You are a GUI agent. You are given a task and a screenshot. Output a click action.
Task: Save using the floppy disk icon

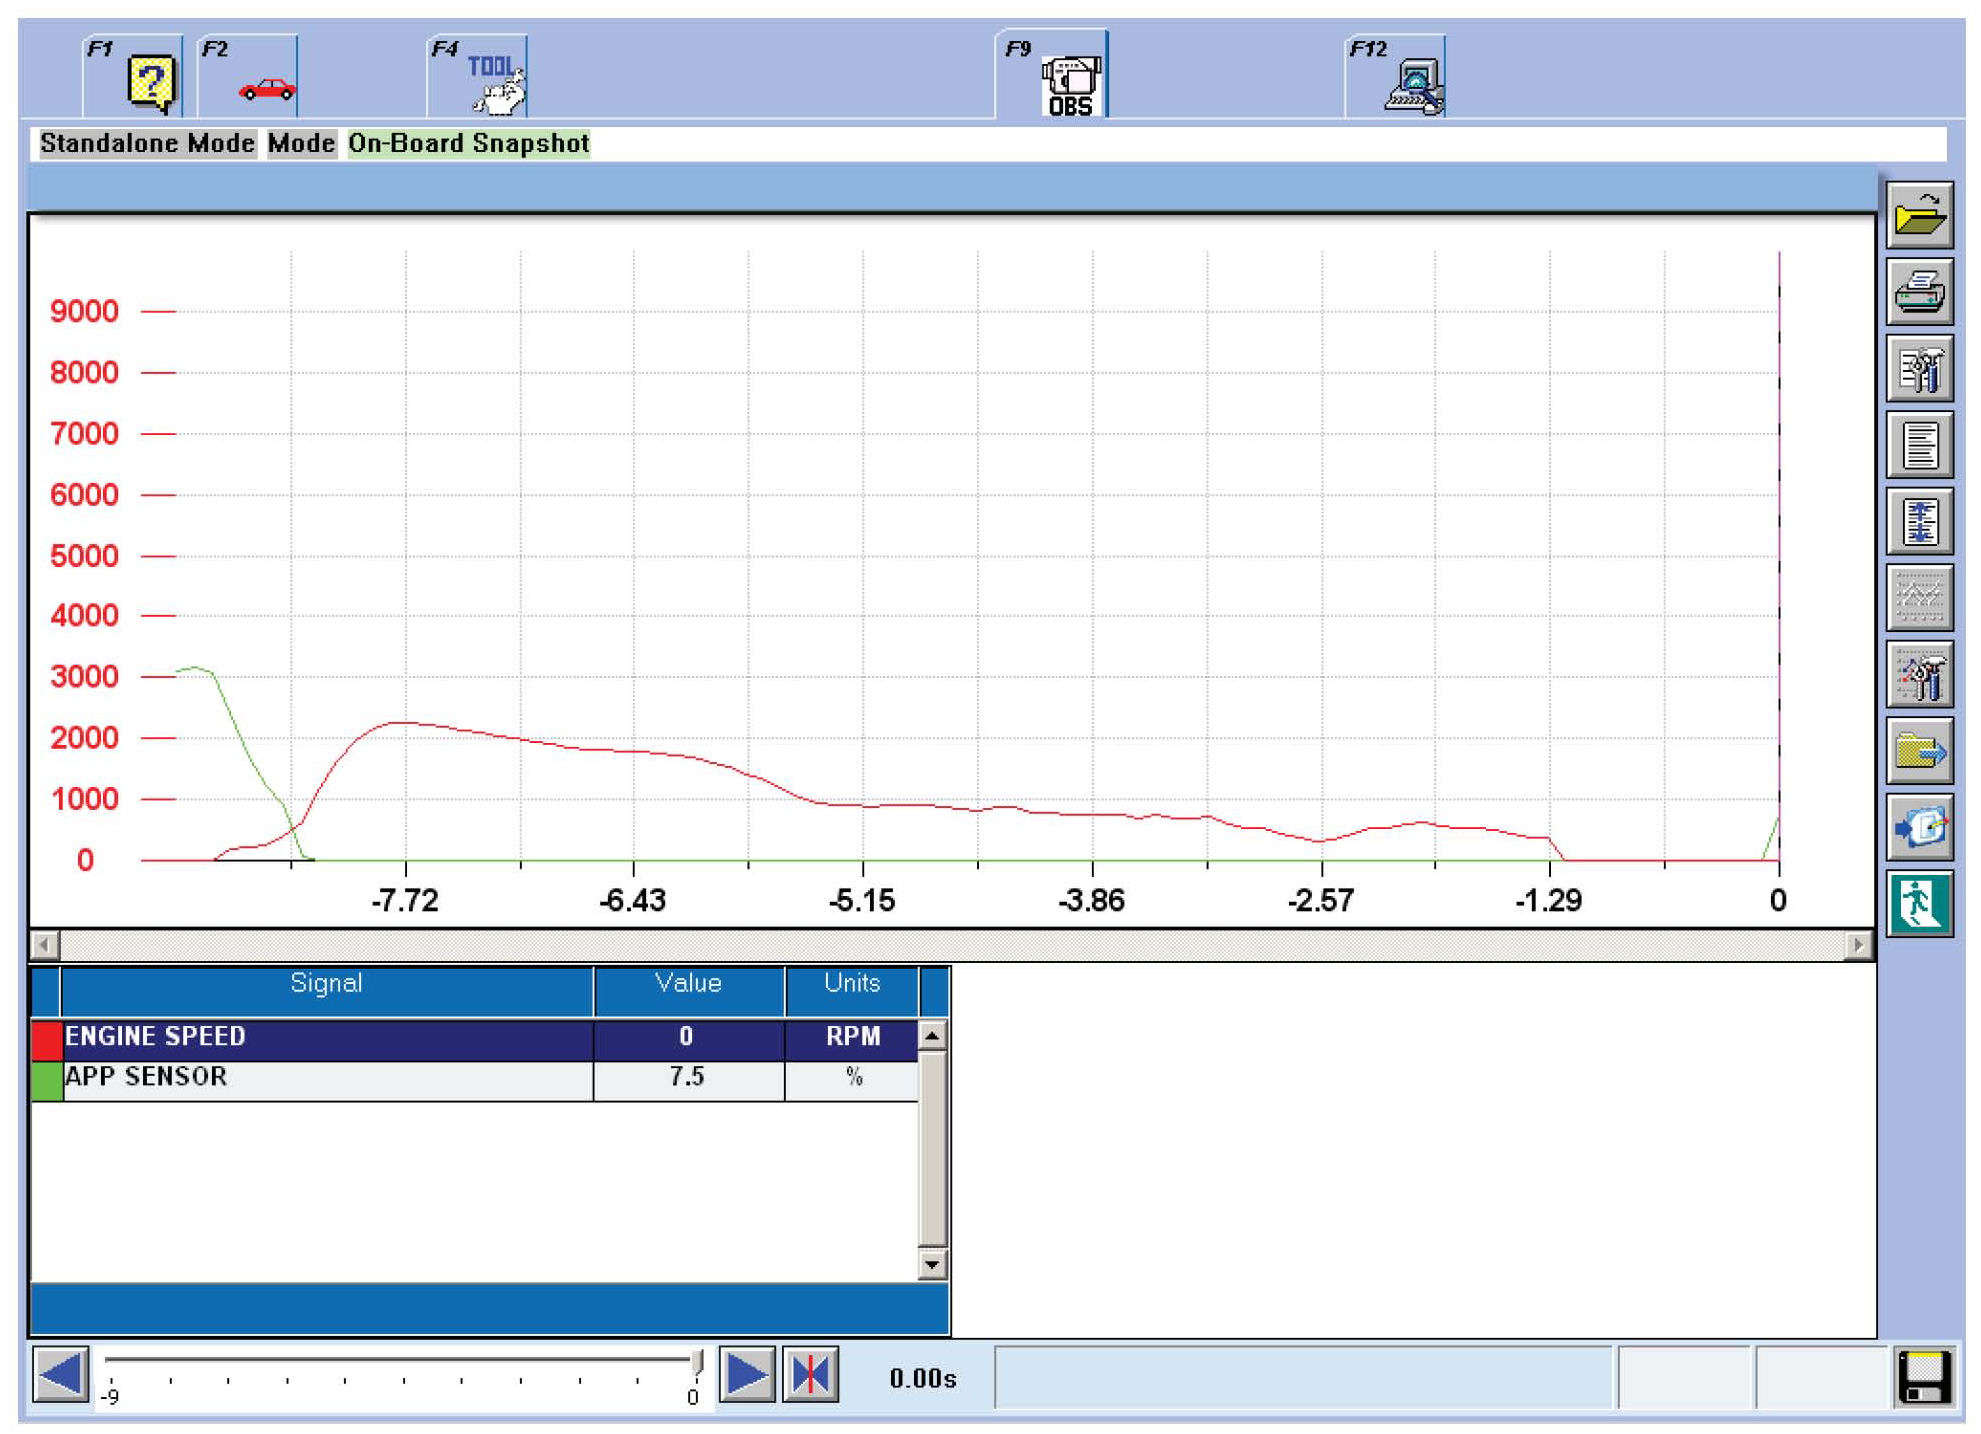(1923, 1378)
